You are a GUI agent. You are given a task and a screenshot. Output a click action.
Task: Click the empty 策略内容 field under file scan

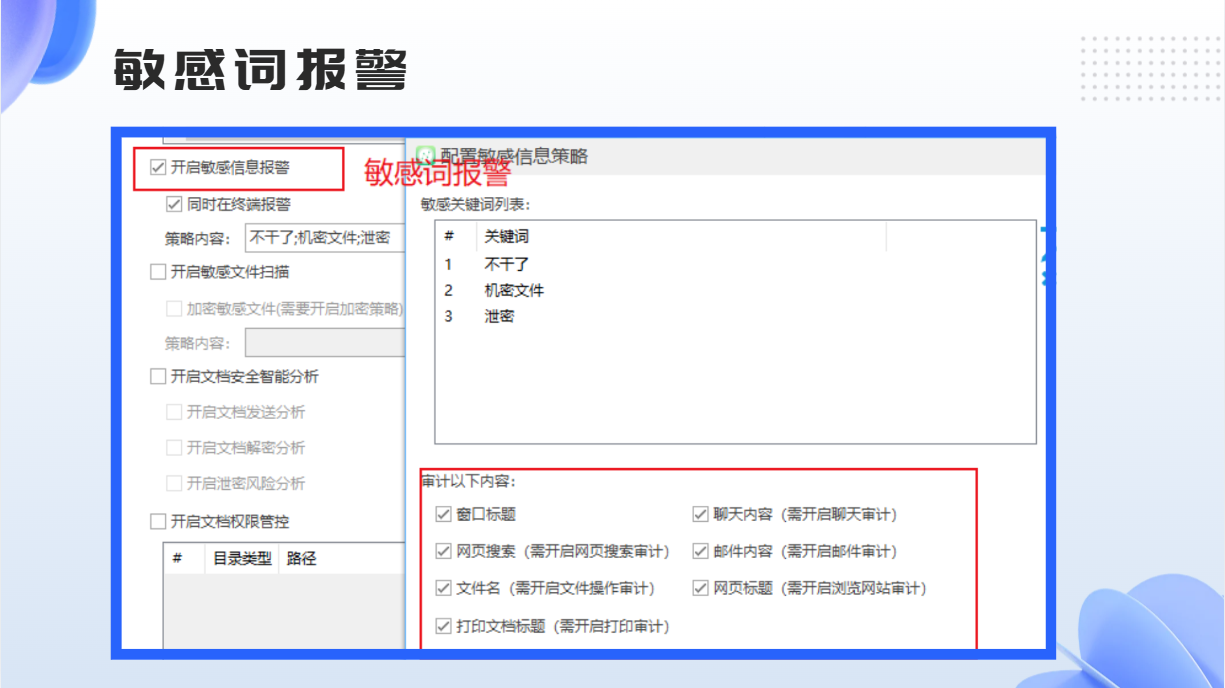[324, 343]
